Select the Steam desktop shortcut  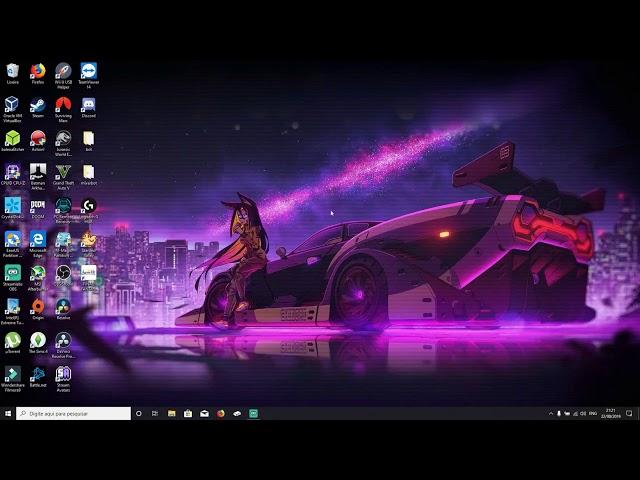pos(38,107)
